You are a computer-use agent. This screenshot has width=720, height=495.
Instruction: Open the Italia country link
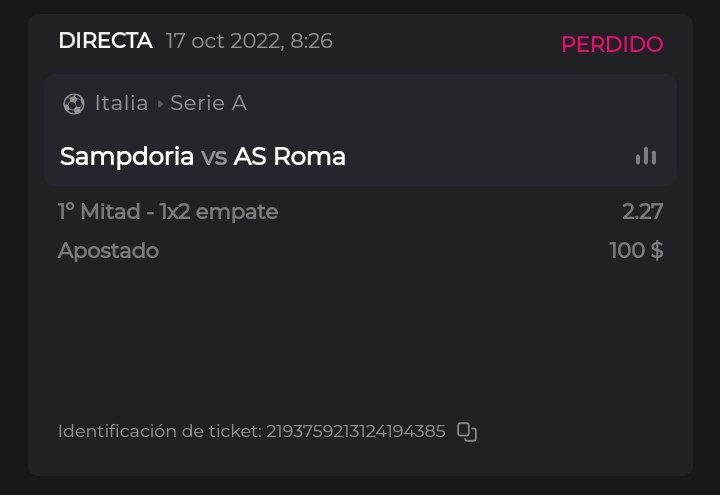121,103
